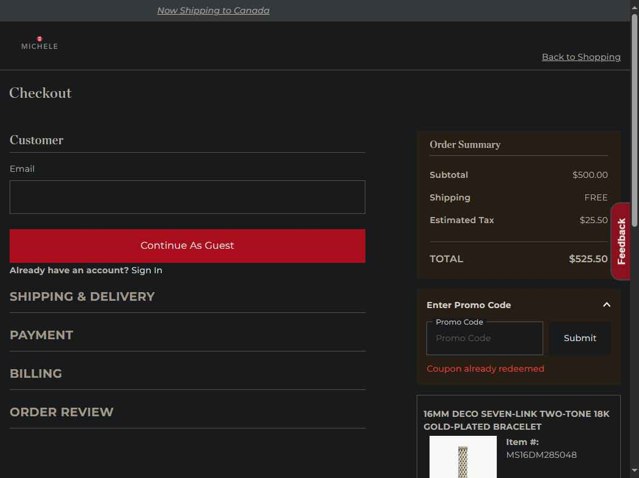This screenshot has width=639, height=478.
Task: Click the Subtotal $500.00 value
Action: (590, 175)
